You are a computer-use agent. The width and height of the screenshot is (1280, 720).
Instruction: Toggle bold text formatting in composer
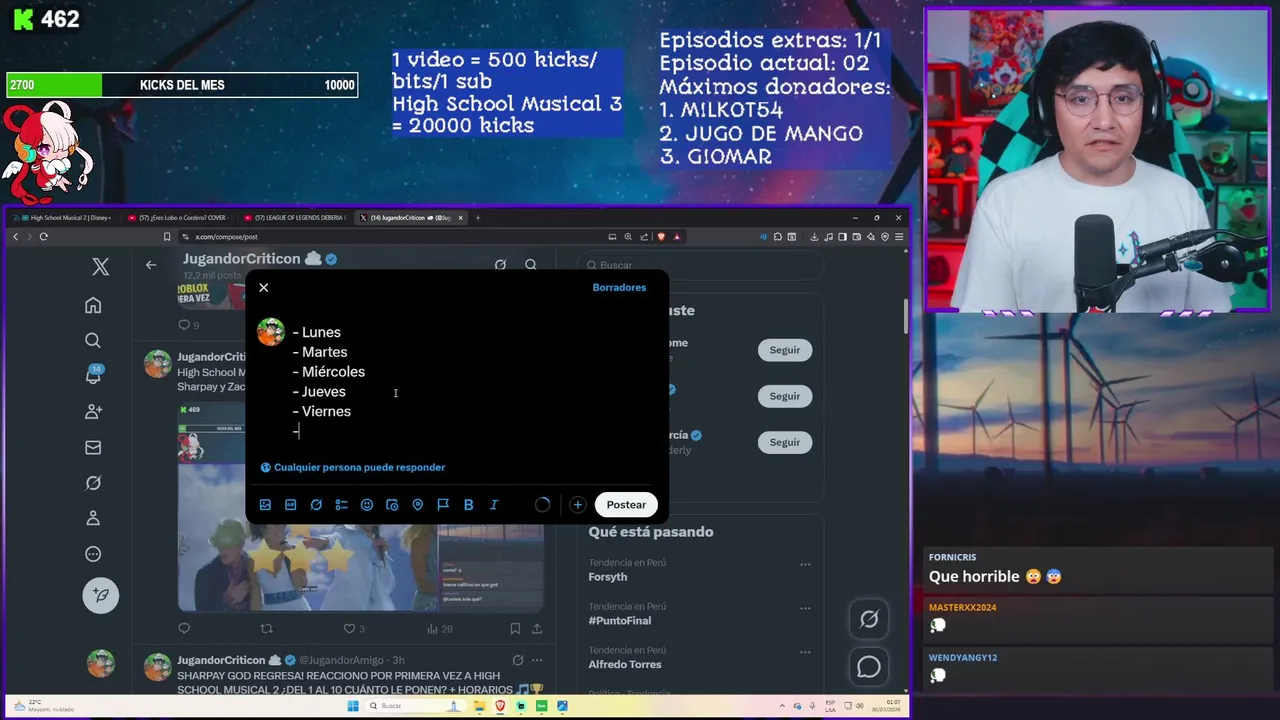pos(468,505)
